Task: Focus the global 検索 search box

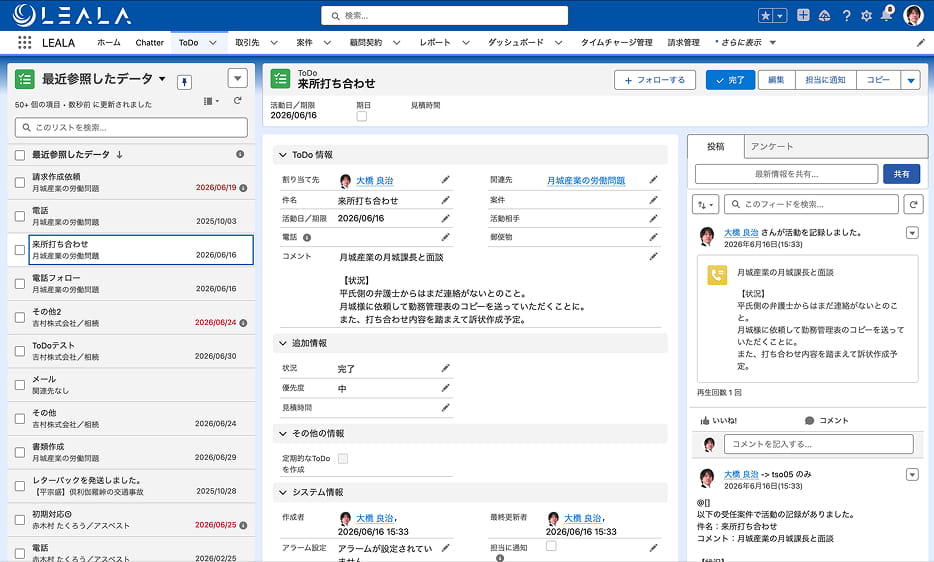Action: 444,15
